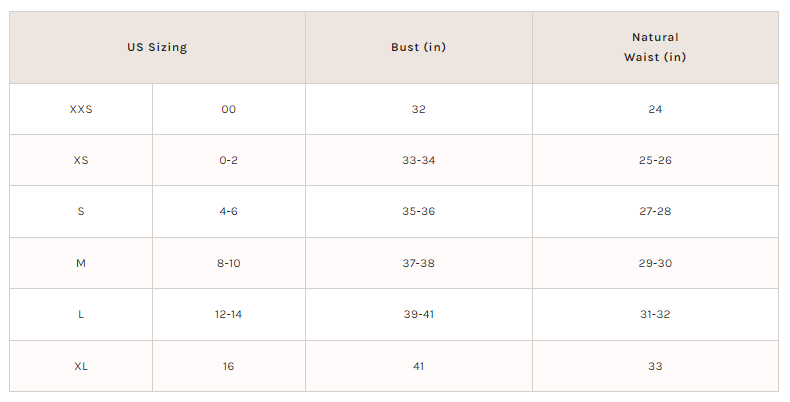Click the 8-10 numeric size cell

(x=229, y=263)
